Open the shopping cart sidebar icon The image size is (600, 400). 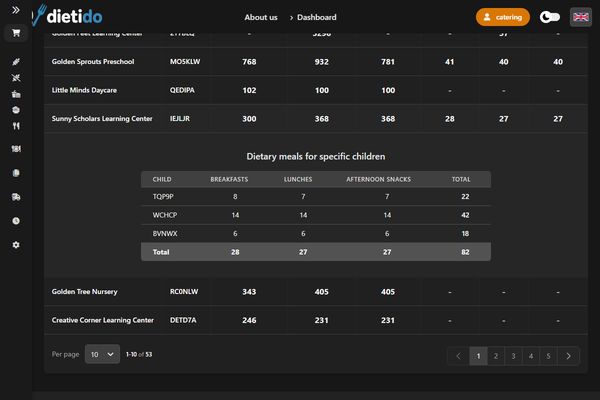(x=15, y=33)
